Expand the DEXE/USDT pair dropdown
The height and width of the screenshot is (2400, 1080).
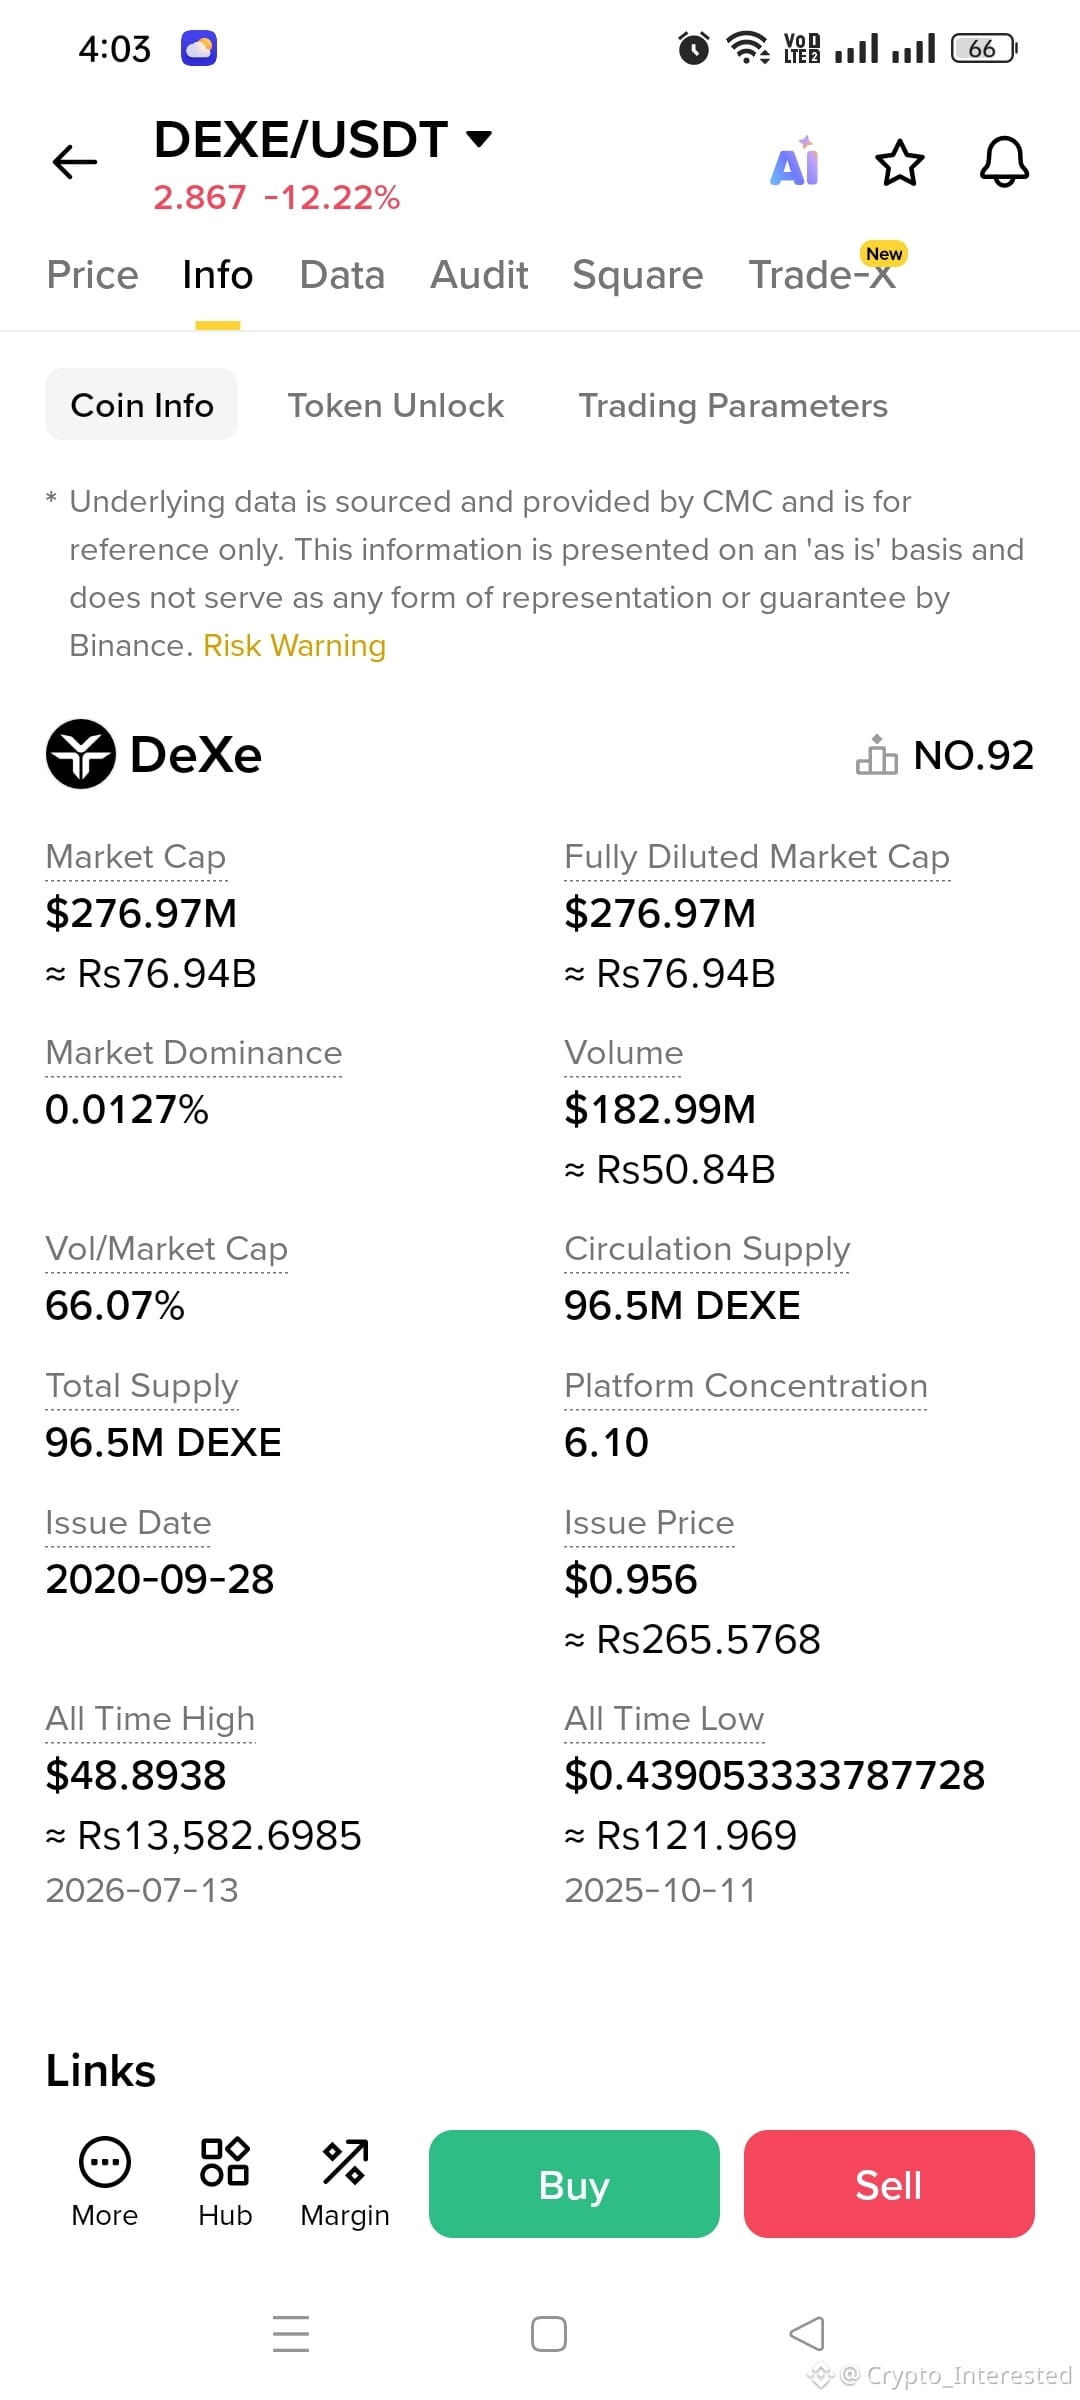point(480,139)
